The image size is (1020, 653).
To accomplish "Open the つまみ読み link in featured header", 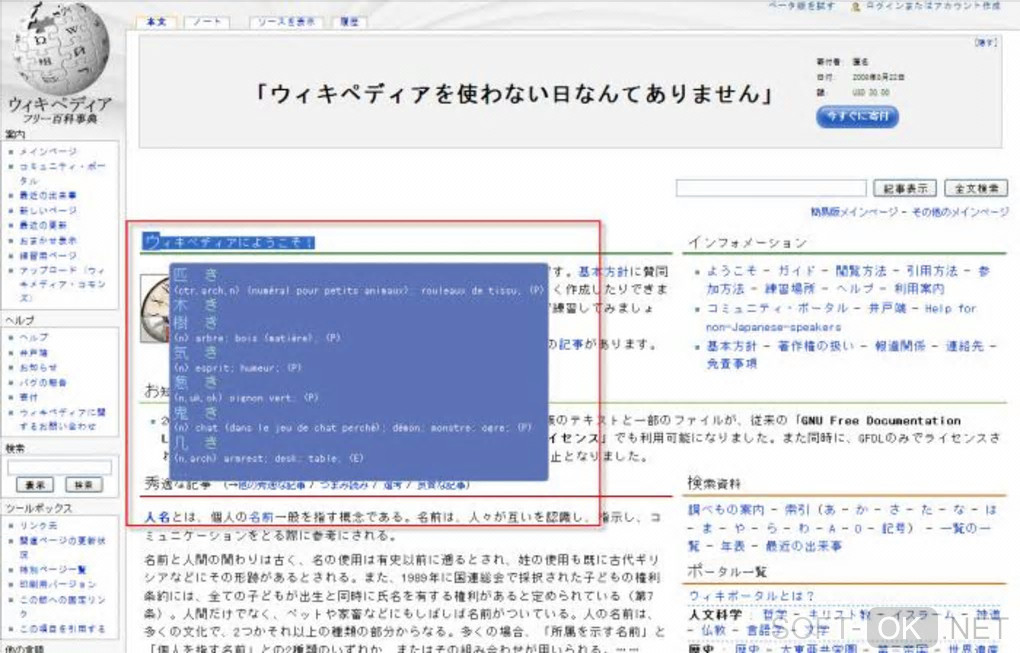I will (345, 485).
